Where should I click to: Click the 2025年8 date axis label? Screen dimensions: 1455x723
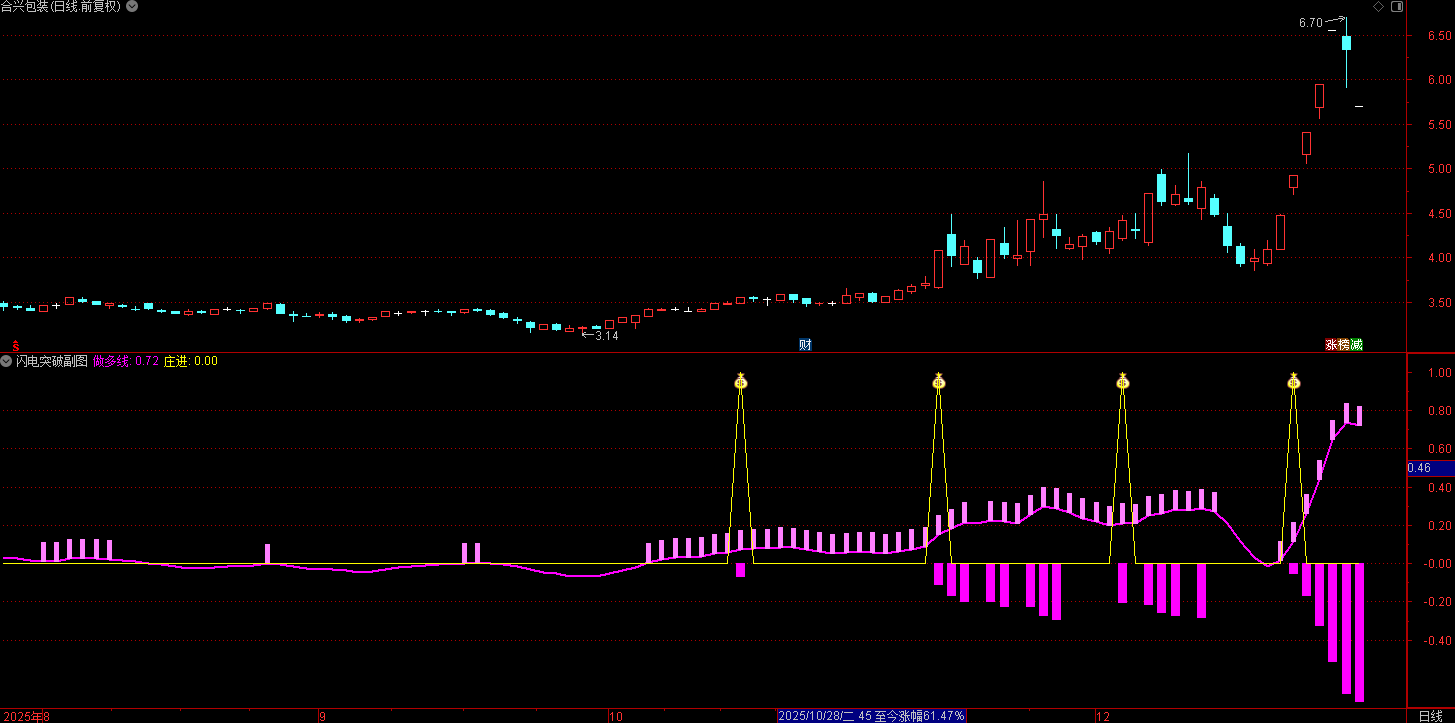(x=25, y=716)
